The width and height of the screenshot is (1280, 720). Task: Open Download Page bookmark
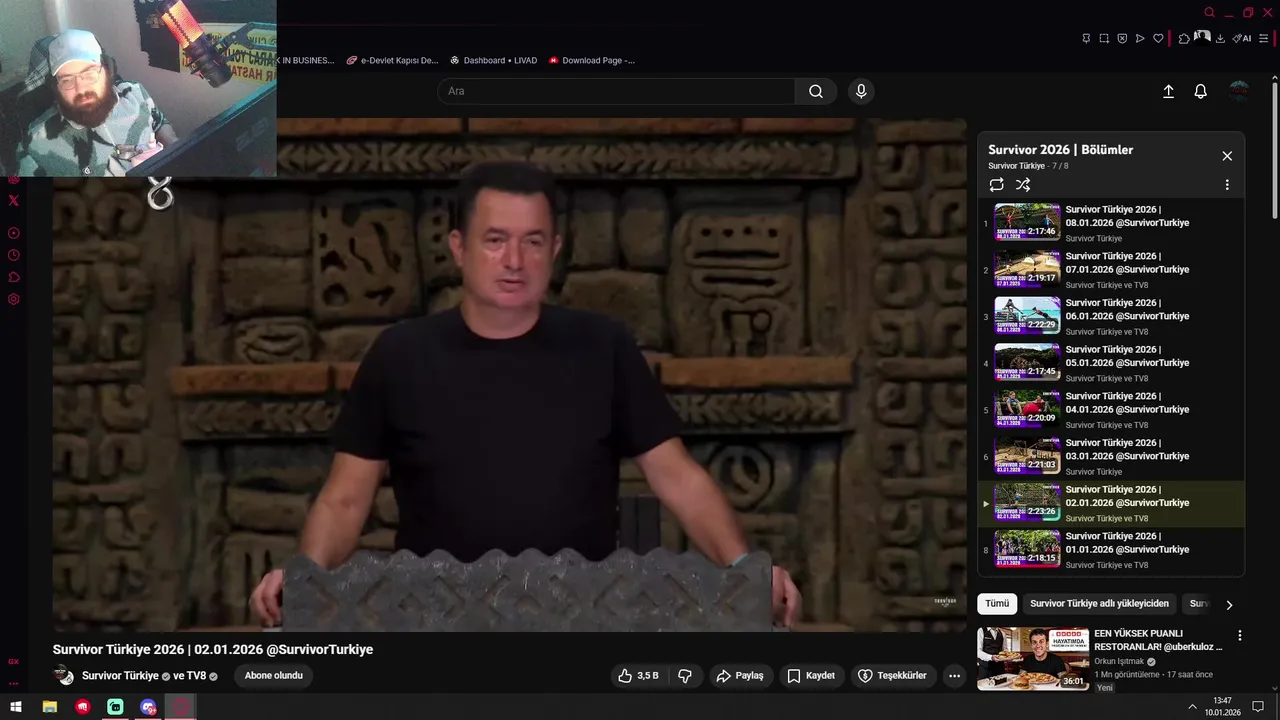click(x=592, y=60)
